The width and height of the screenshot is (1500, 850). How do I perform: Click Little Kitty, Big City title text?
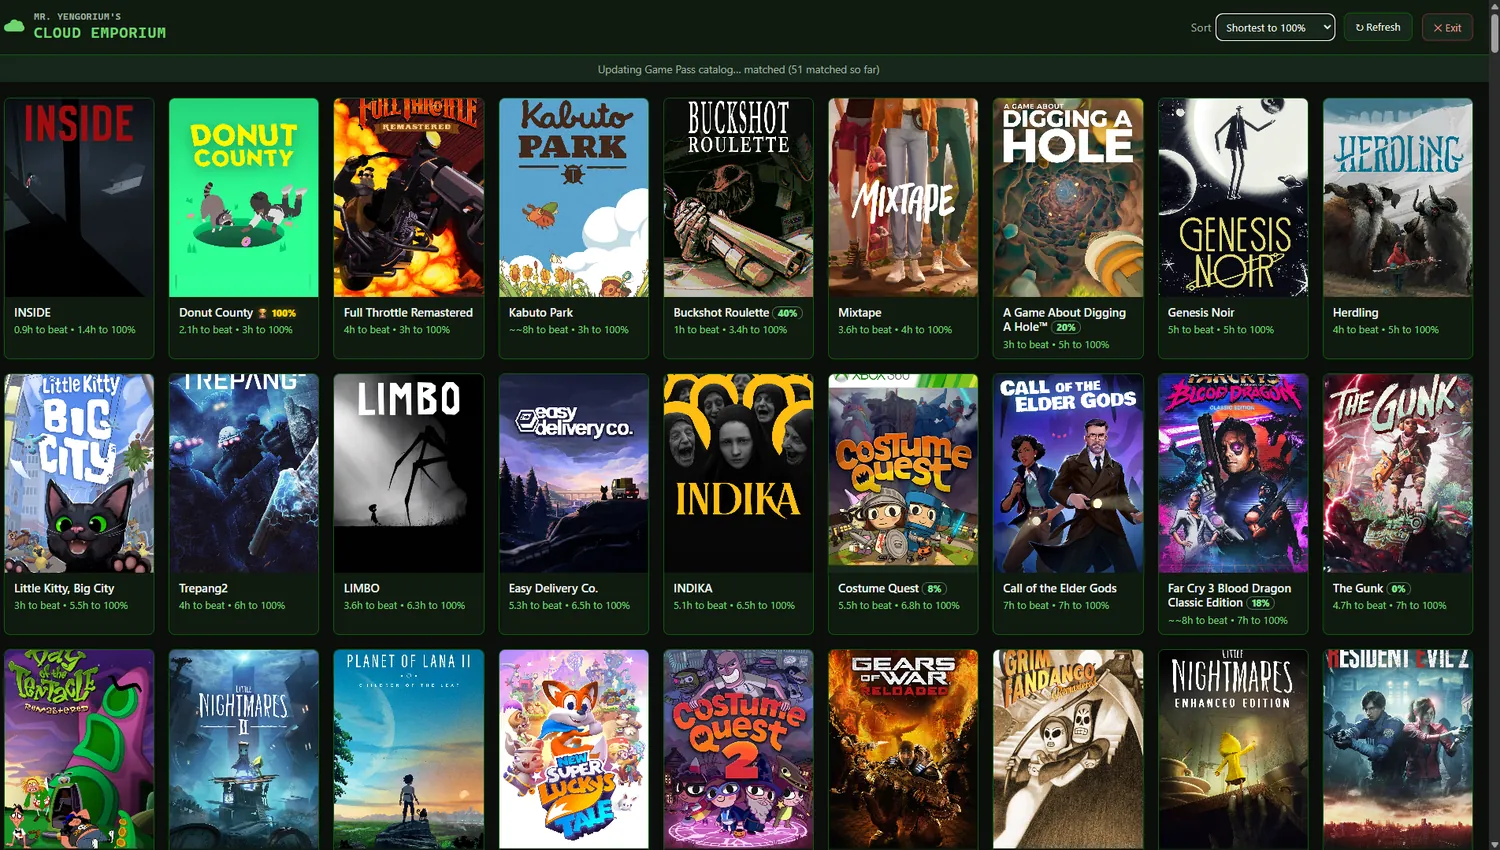coord(64,589)
